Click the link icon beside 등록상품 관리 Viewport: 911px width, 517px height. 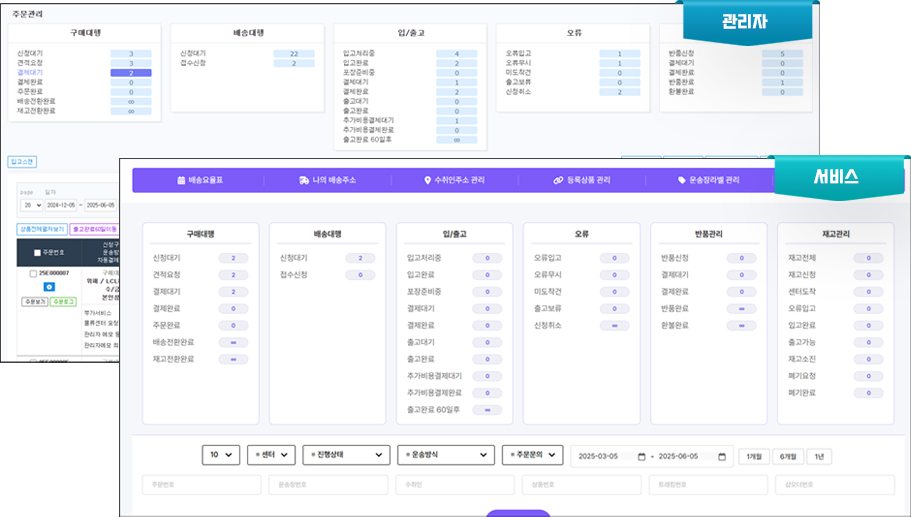click(x=558, y=180)
